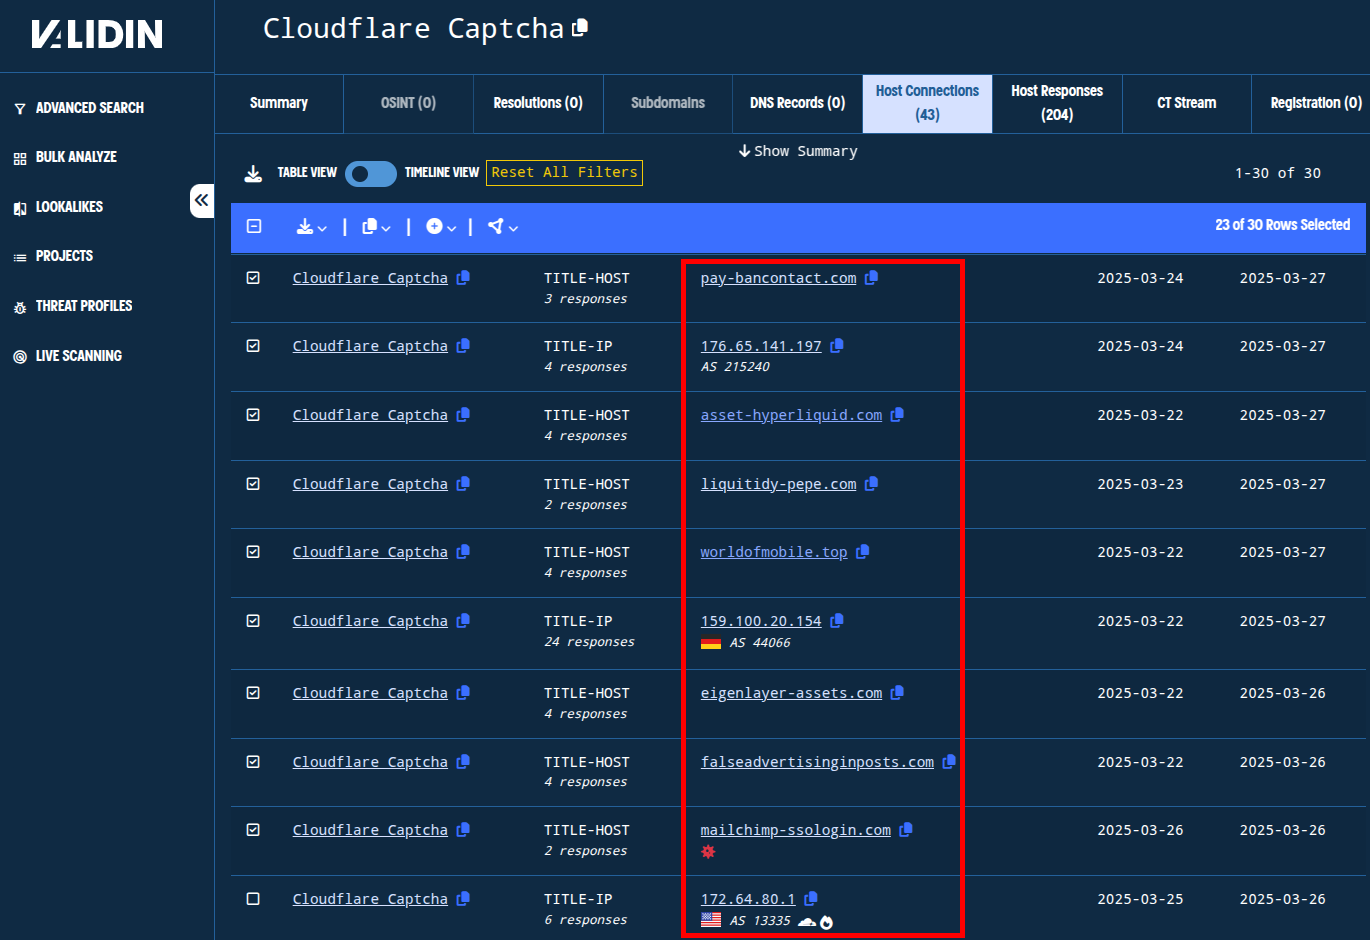Open the add-to (plus) dropdown menu
Viewport: 1370px width, 940px height.
click(441, 227)
